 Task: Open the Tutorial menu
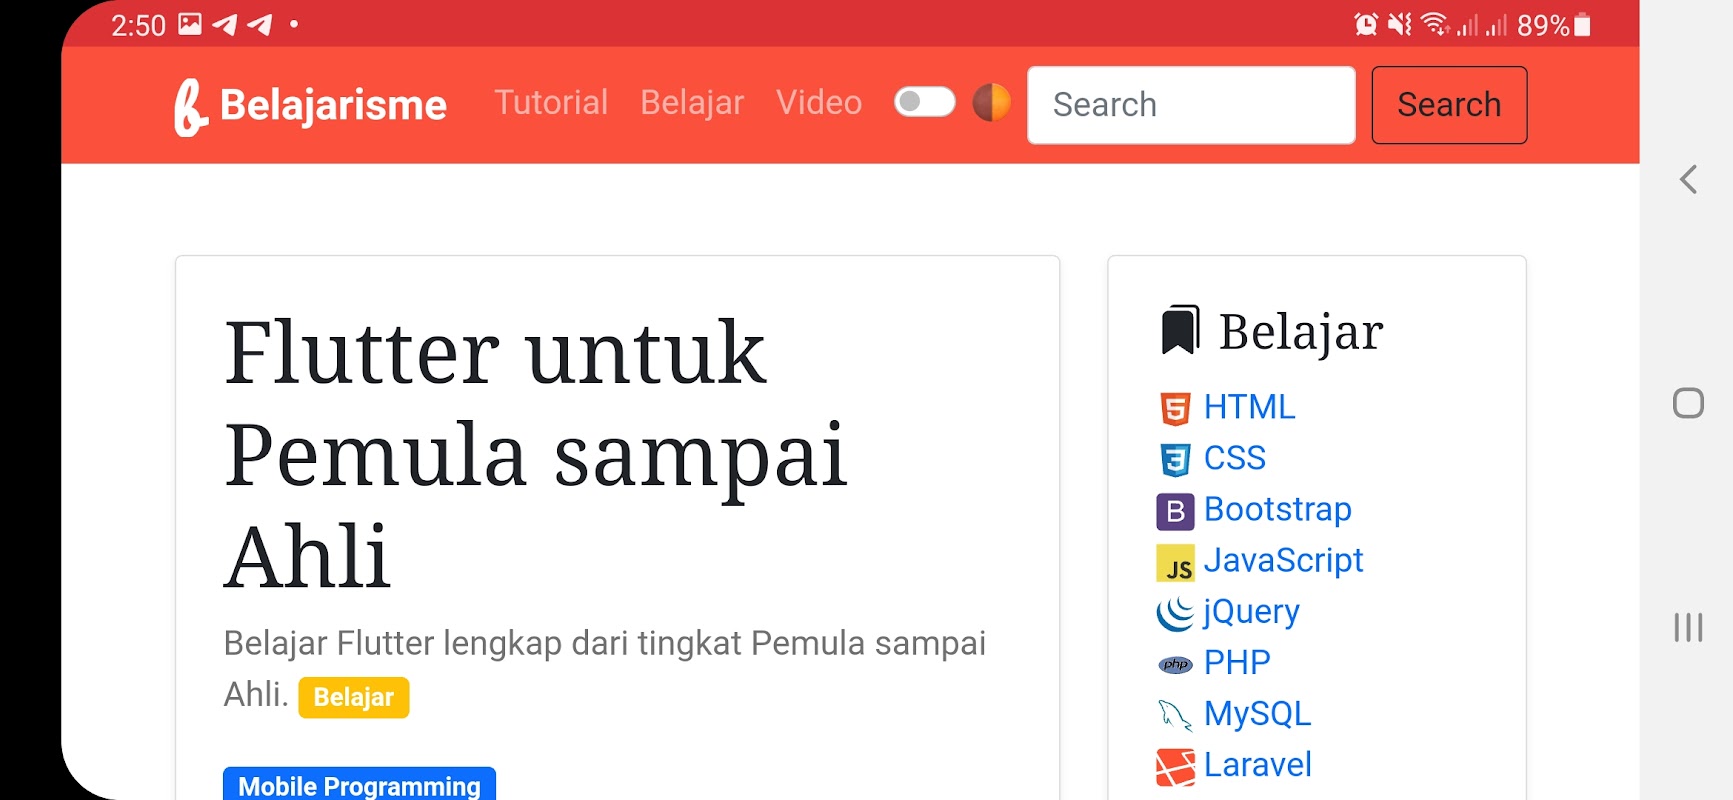pyautogui.click(x=551, y=102)
